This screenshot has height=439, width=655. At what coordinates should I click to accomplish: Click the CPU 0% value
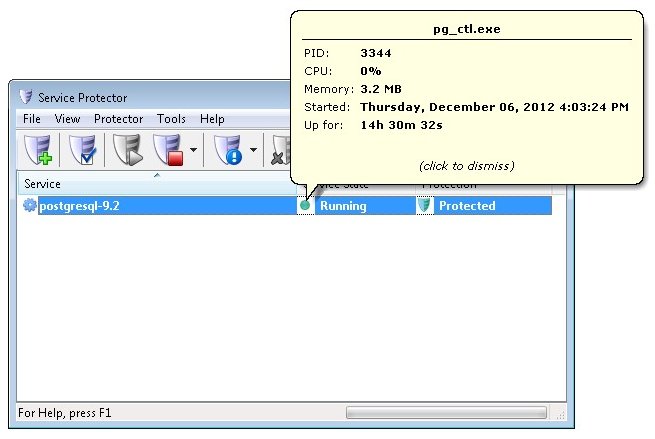click(x=371, y=71)
